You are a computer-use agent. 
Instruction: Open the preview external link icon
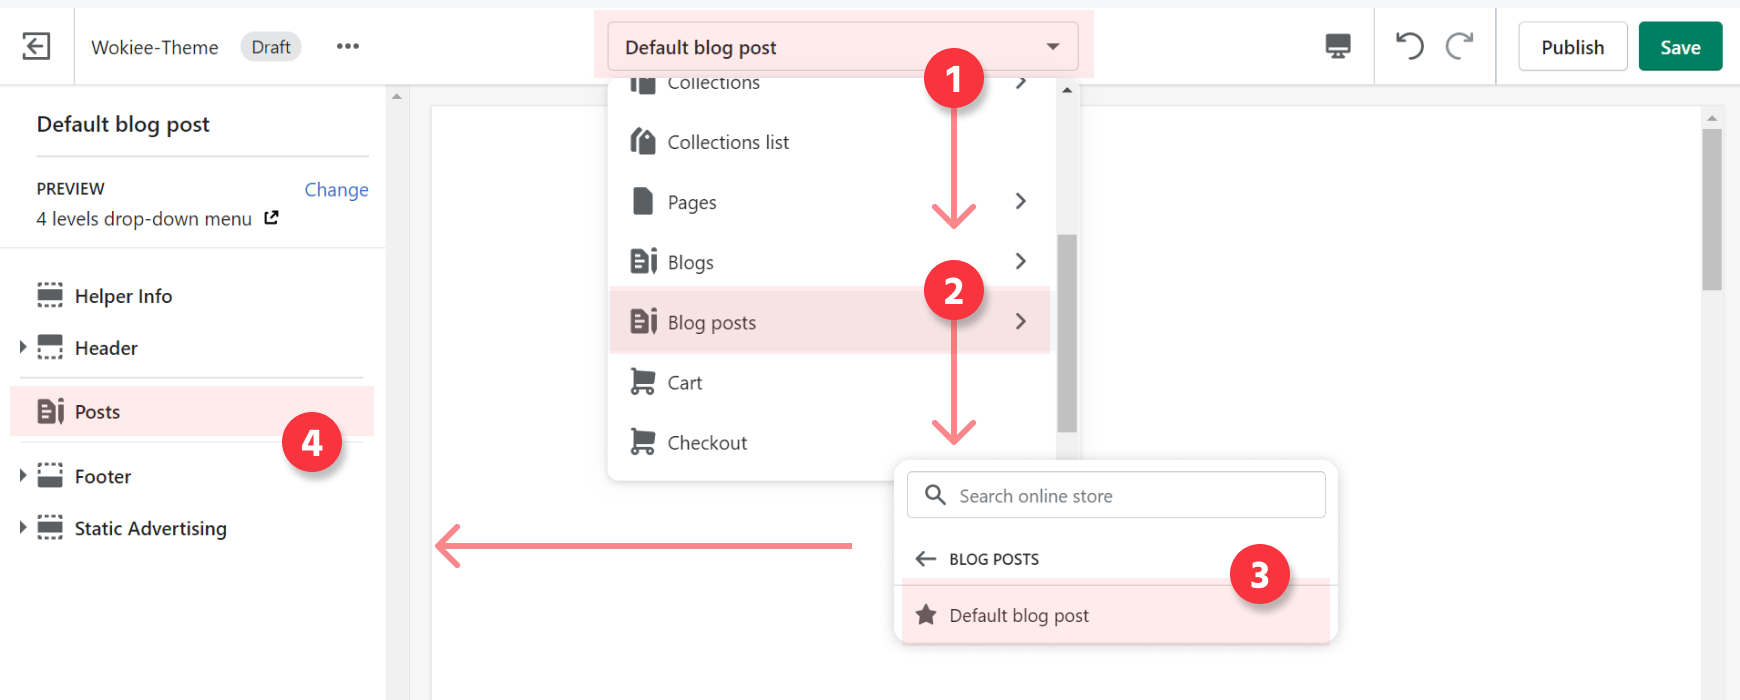(x=271, y=218)
